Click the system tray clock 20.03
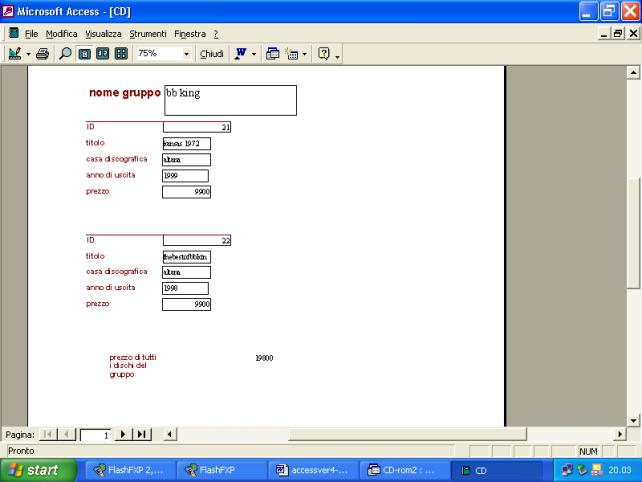The image size is (642, 482). point(619,470)
